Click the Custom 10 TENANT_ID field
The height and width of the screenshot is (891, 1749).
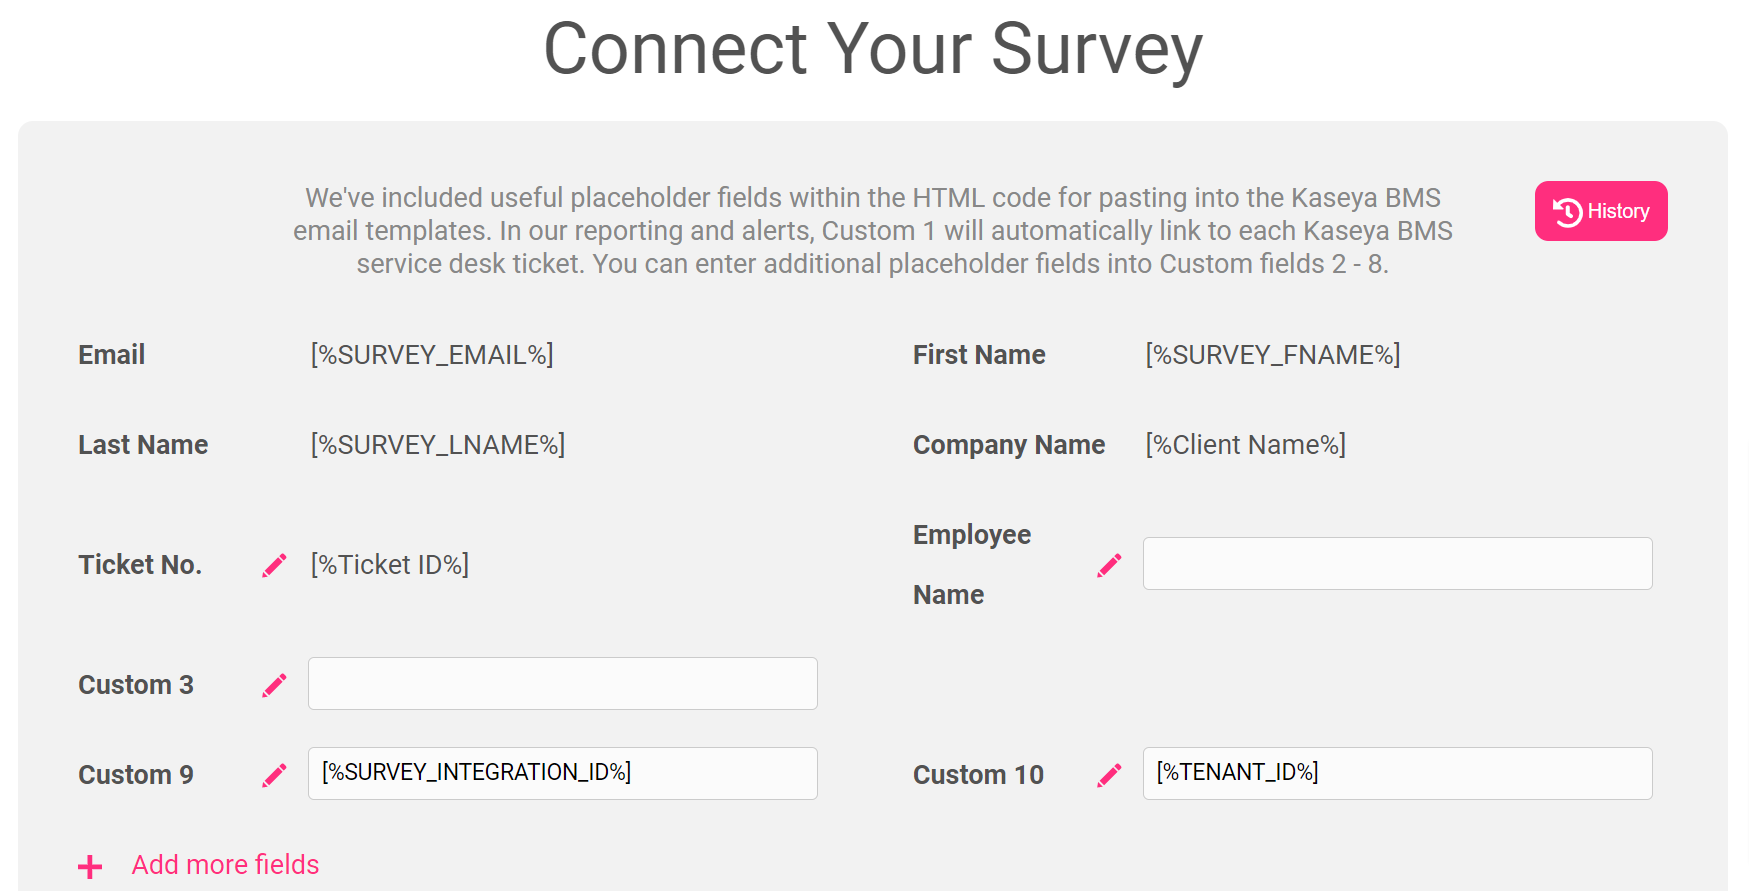[x=1397, y=774]
